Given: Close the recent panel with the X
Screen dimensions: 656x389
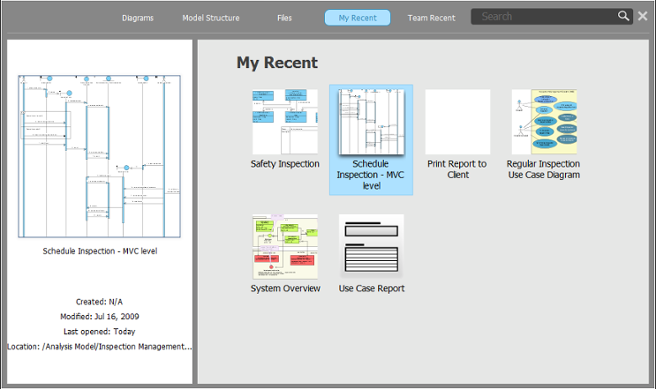Looking at the screenshot, I should [643, 16].
